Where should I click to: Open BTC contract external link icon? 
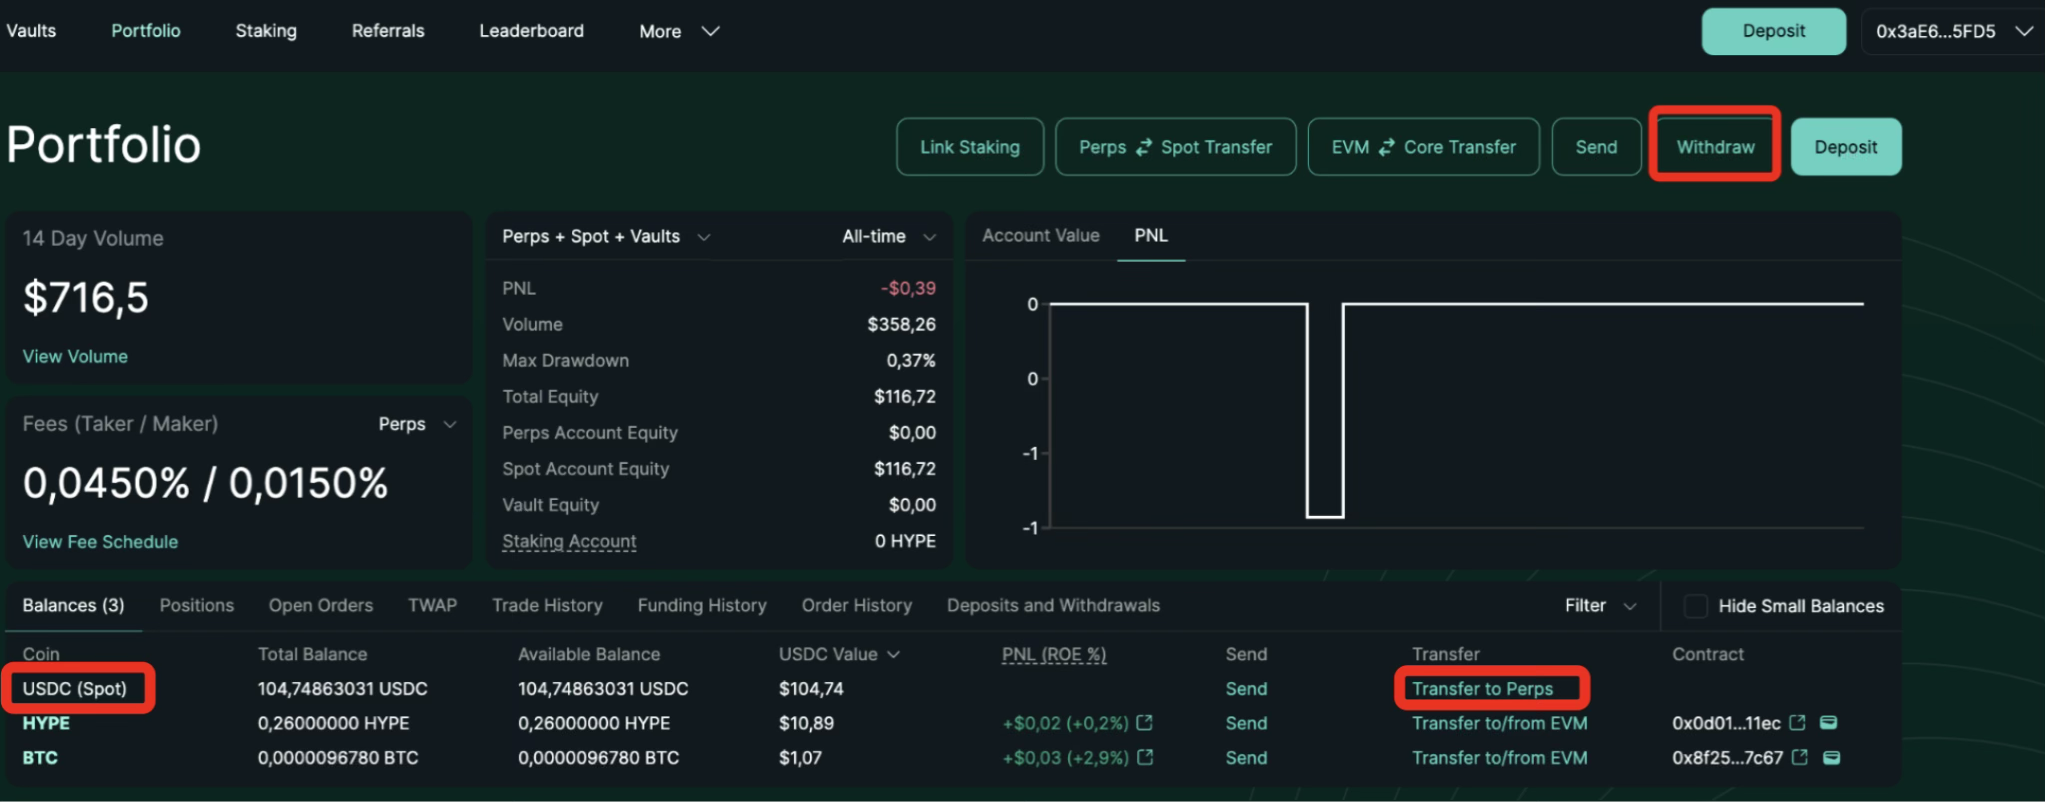click(1800, 758)
